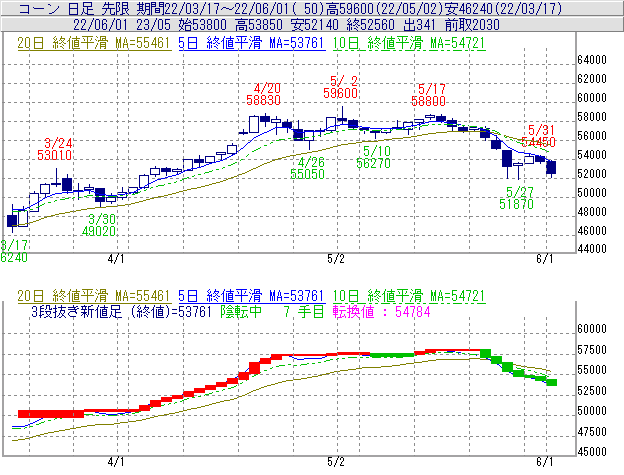Click the 安52140 low price value
624x475 pixels.
315,25
